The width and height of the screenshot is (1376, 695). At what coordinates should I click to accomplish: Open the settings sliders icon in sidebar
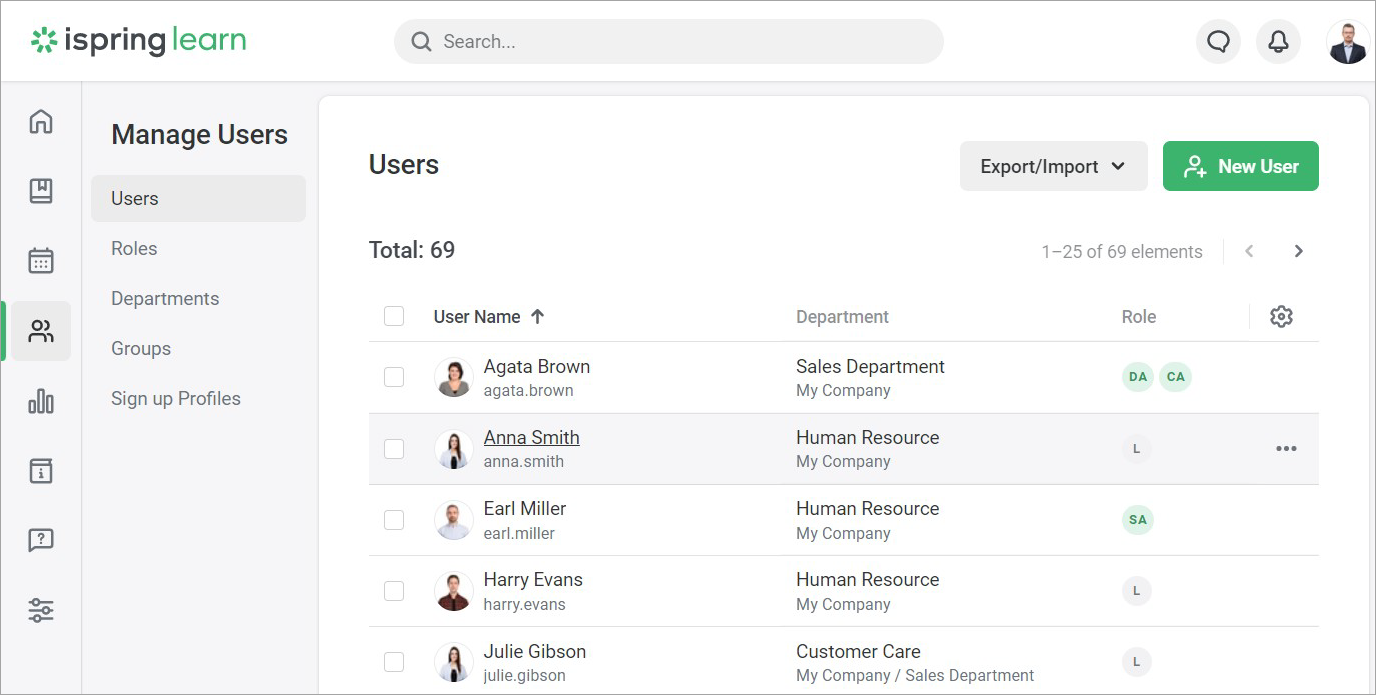pos(41,610)
